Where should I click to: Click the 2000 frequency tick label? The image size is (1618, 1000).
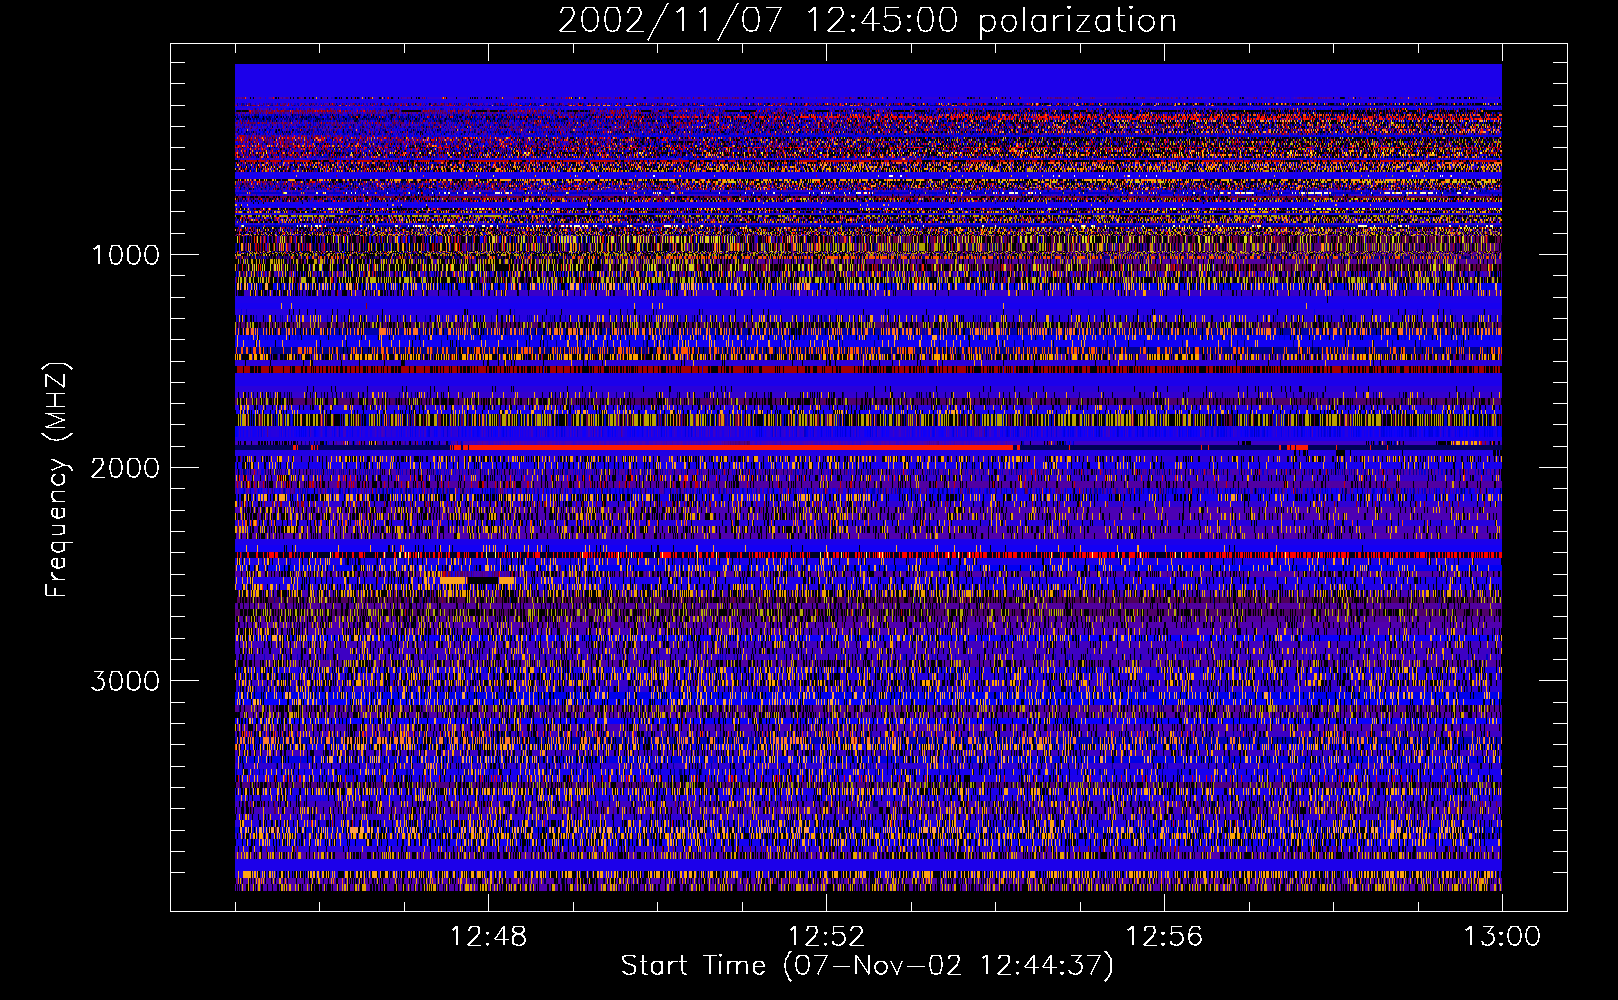(125, 468)
